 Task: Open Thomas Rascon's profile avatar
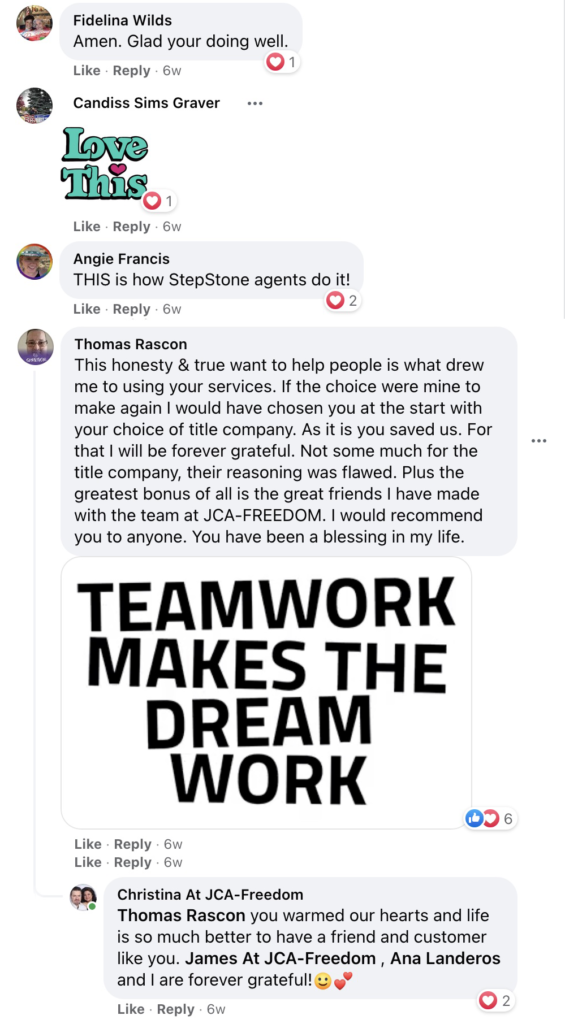(35, 346)
